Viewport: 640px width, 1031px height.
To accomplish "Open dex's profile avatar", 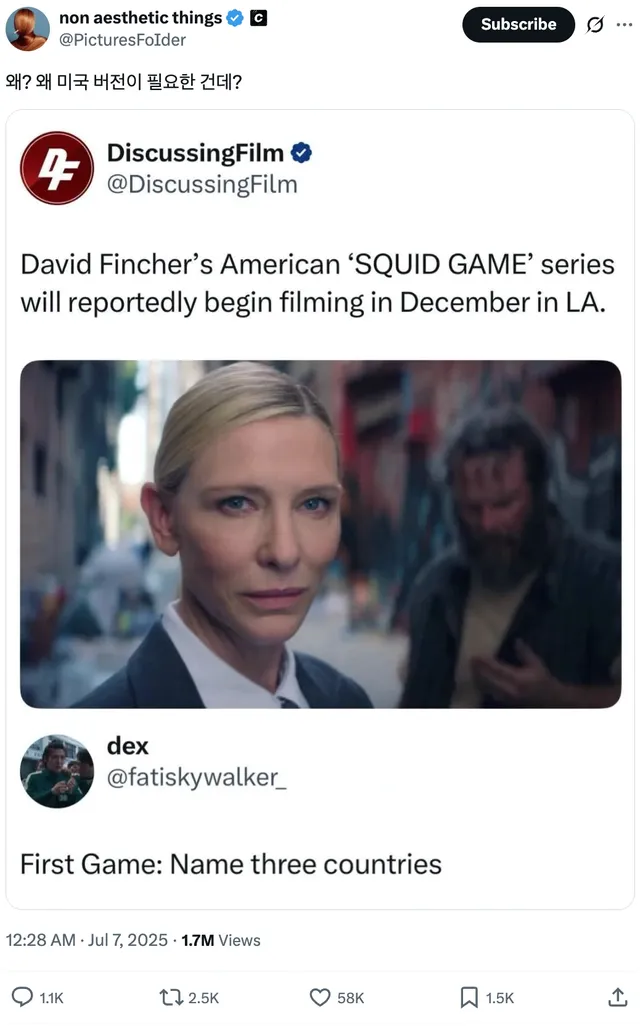I will click(x=57, y=771).
